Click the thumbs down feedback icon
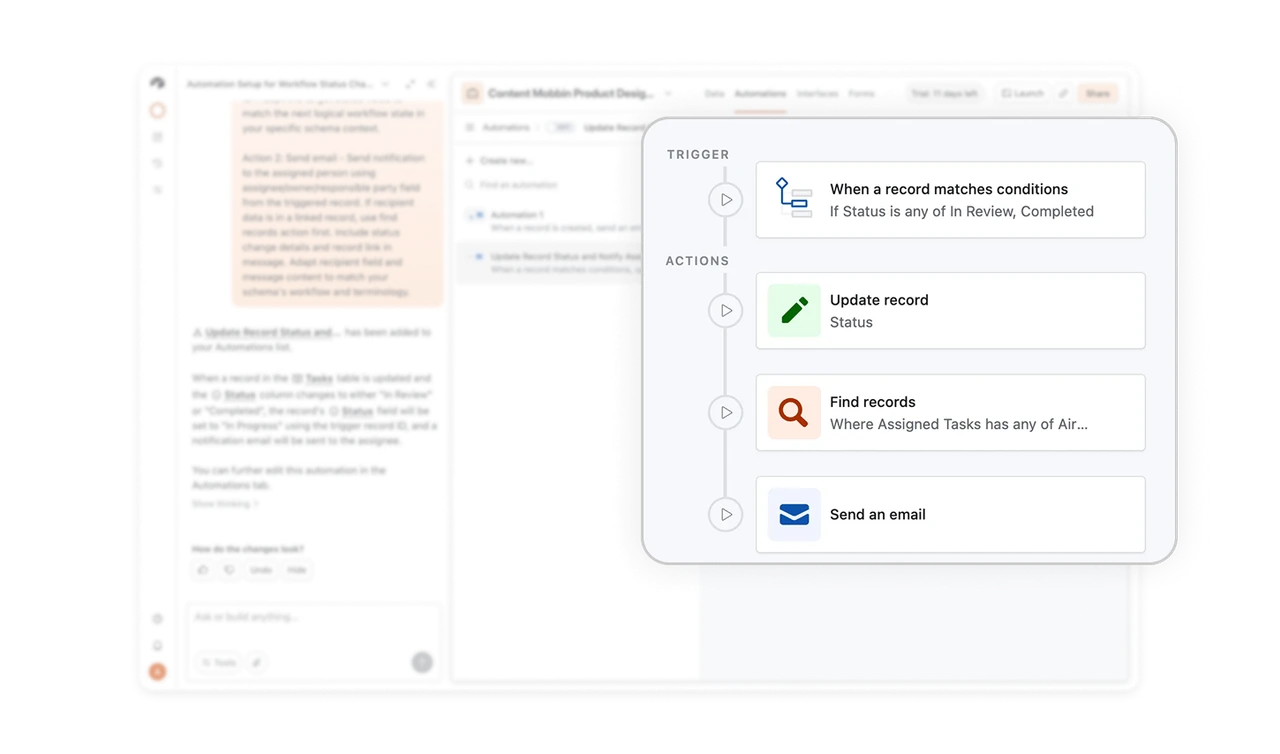Image resolution: width=1280 pixels, height=754 pixels. point(229,570)
